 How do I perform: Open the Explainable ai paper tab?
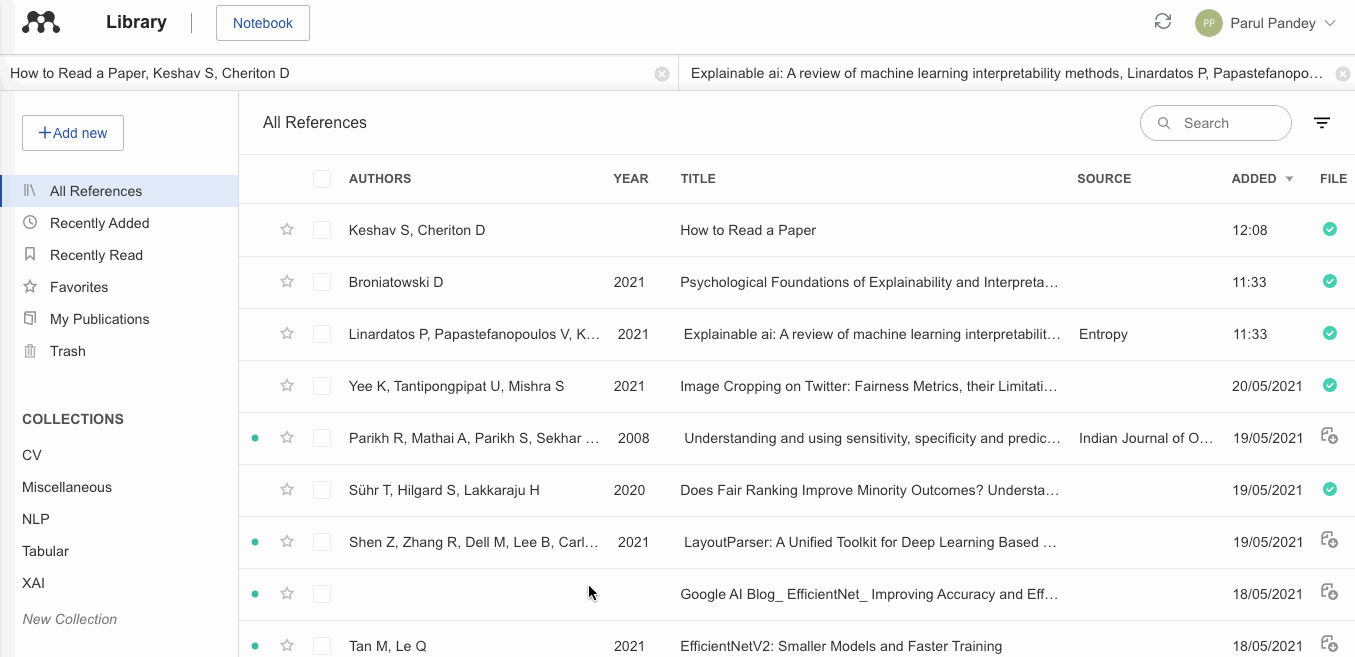[x=1005, y=73]
